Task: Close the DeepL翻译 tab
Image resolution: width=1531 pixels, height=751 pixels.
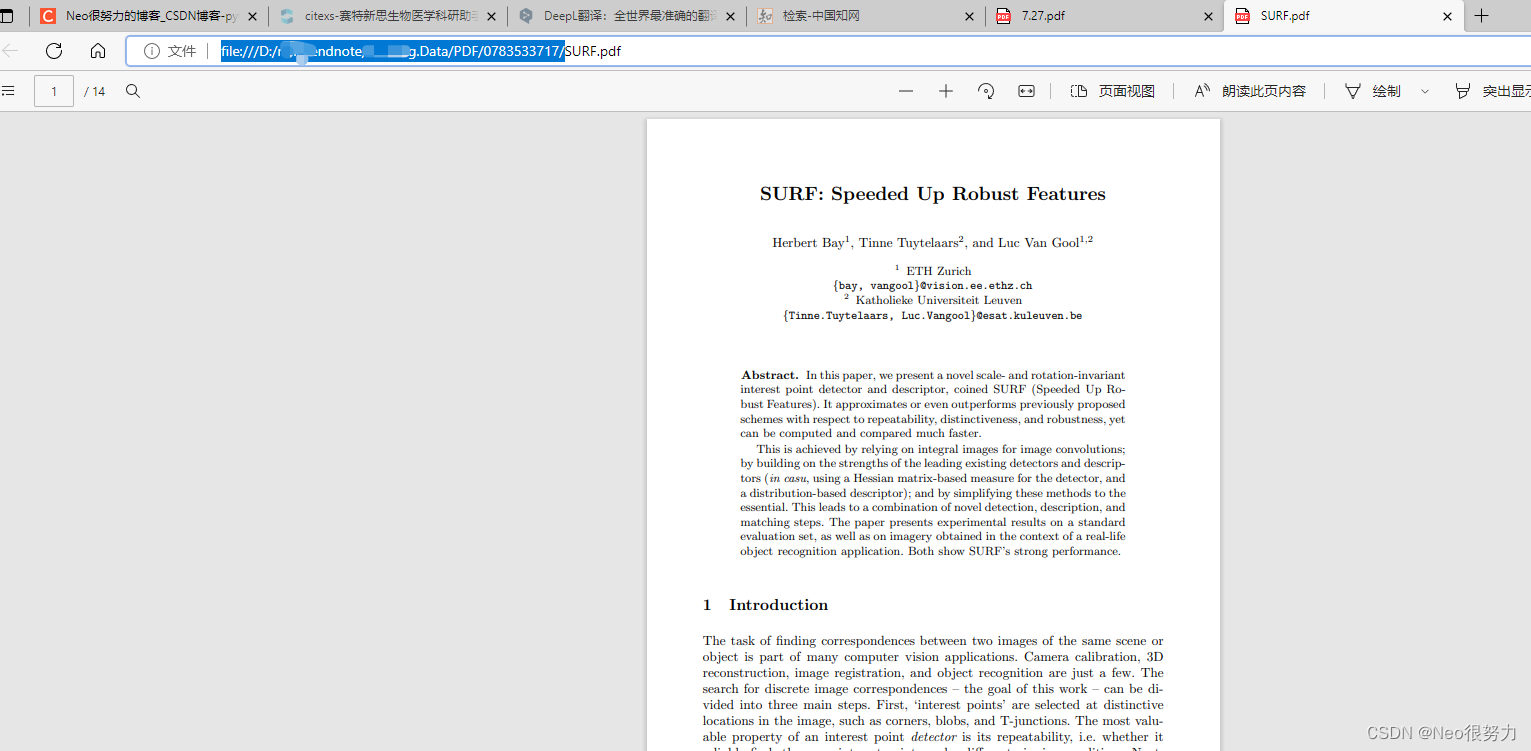Action: pyautogui.click(x=731, y=16)
